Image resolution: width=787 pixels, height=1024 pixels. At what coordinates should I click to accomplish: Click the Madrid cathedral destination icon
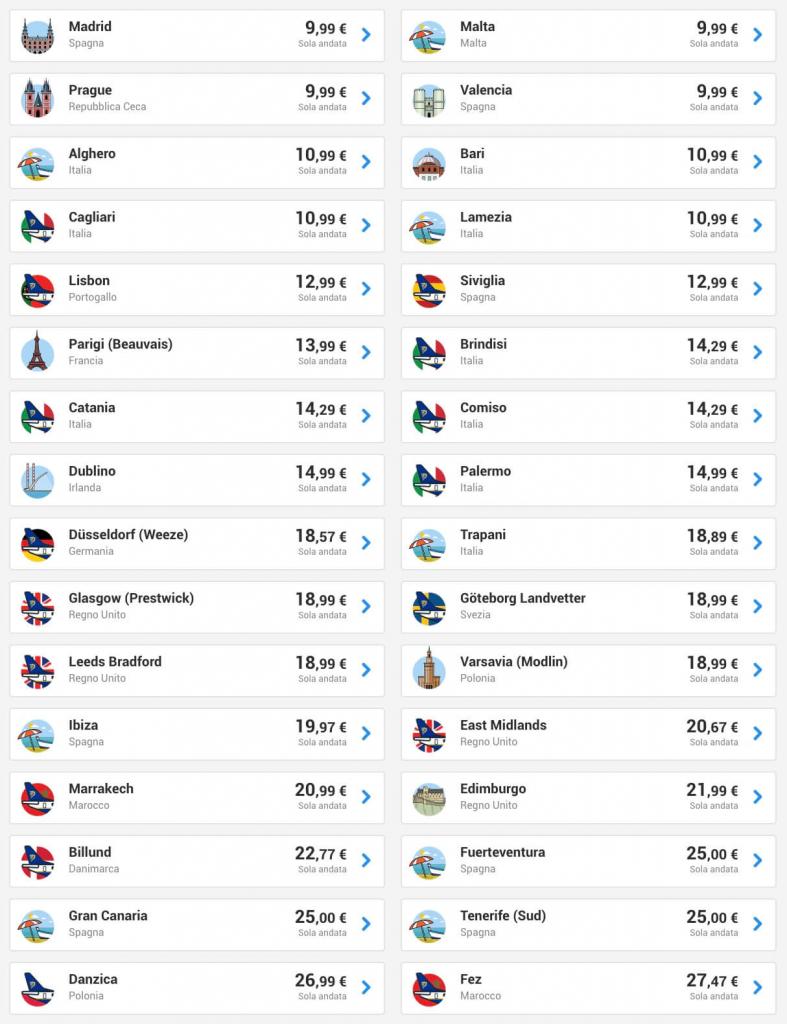click(37, 35)
